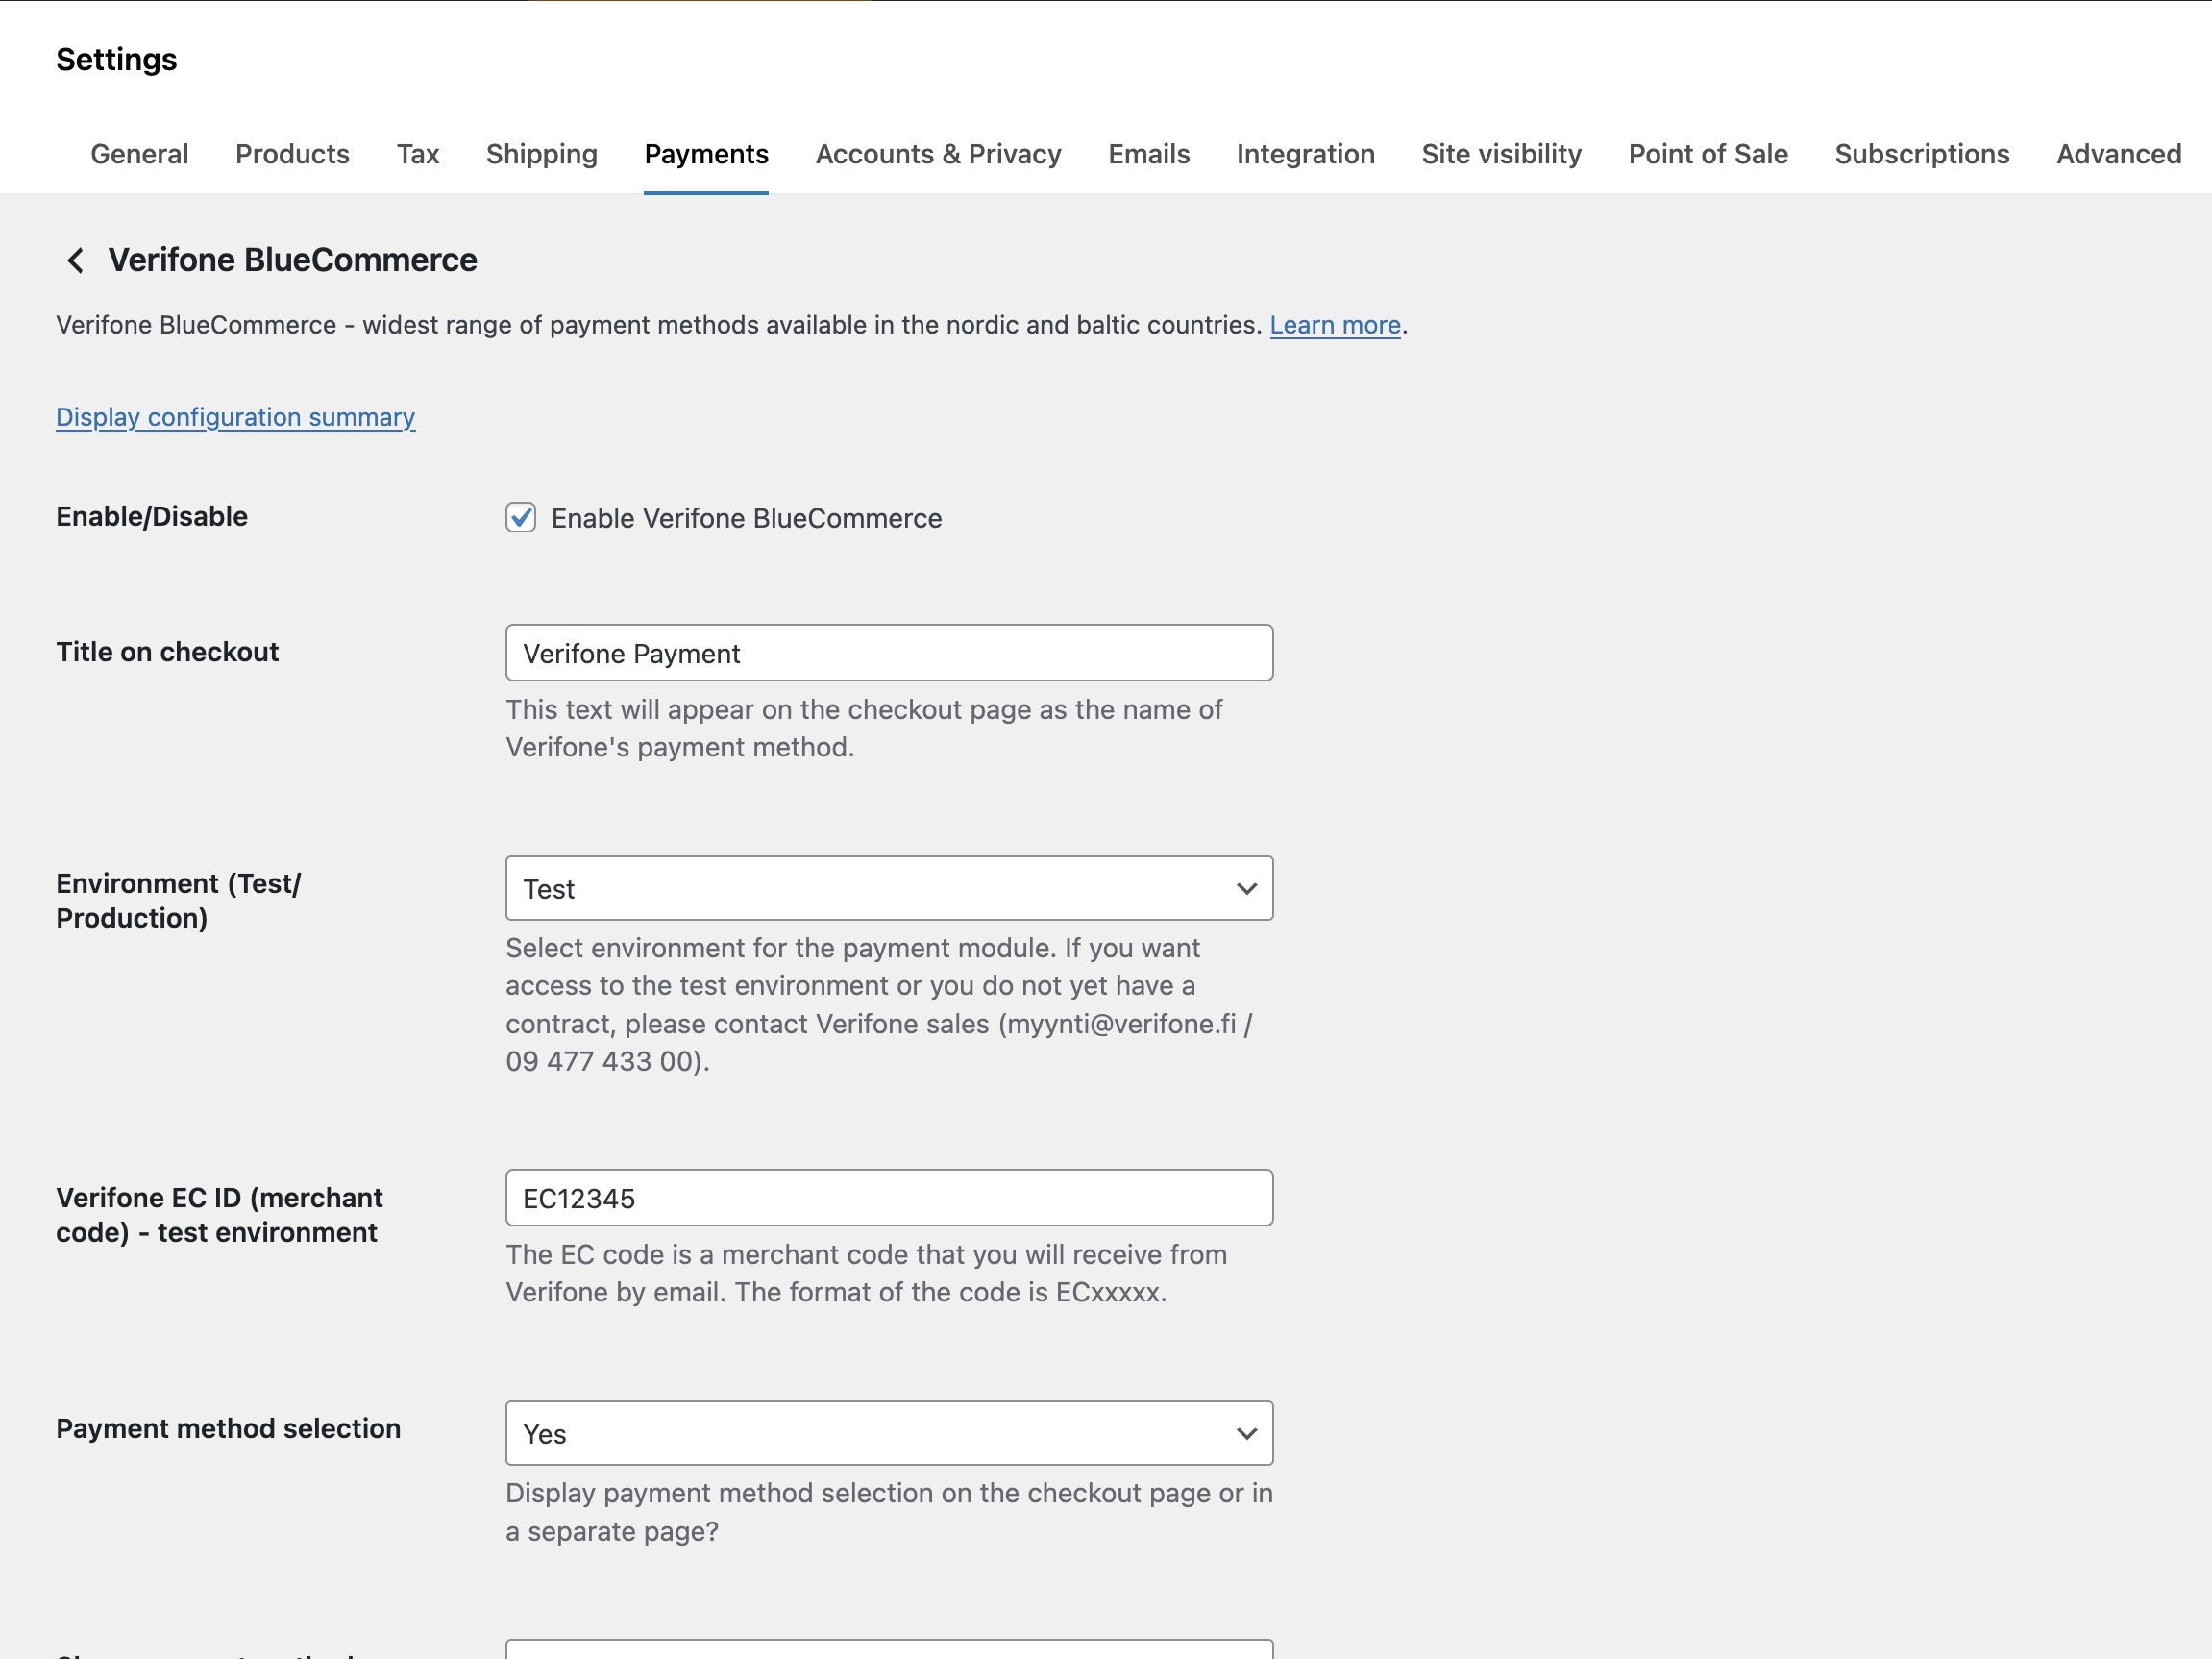The height and width of the screenshot is (1659, 2212).
Task: Follow the Learn more link
Action: (x=1334, y=325)
